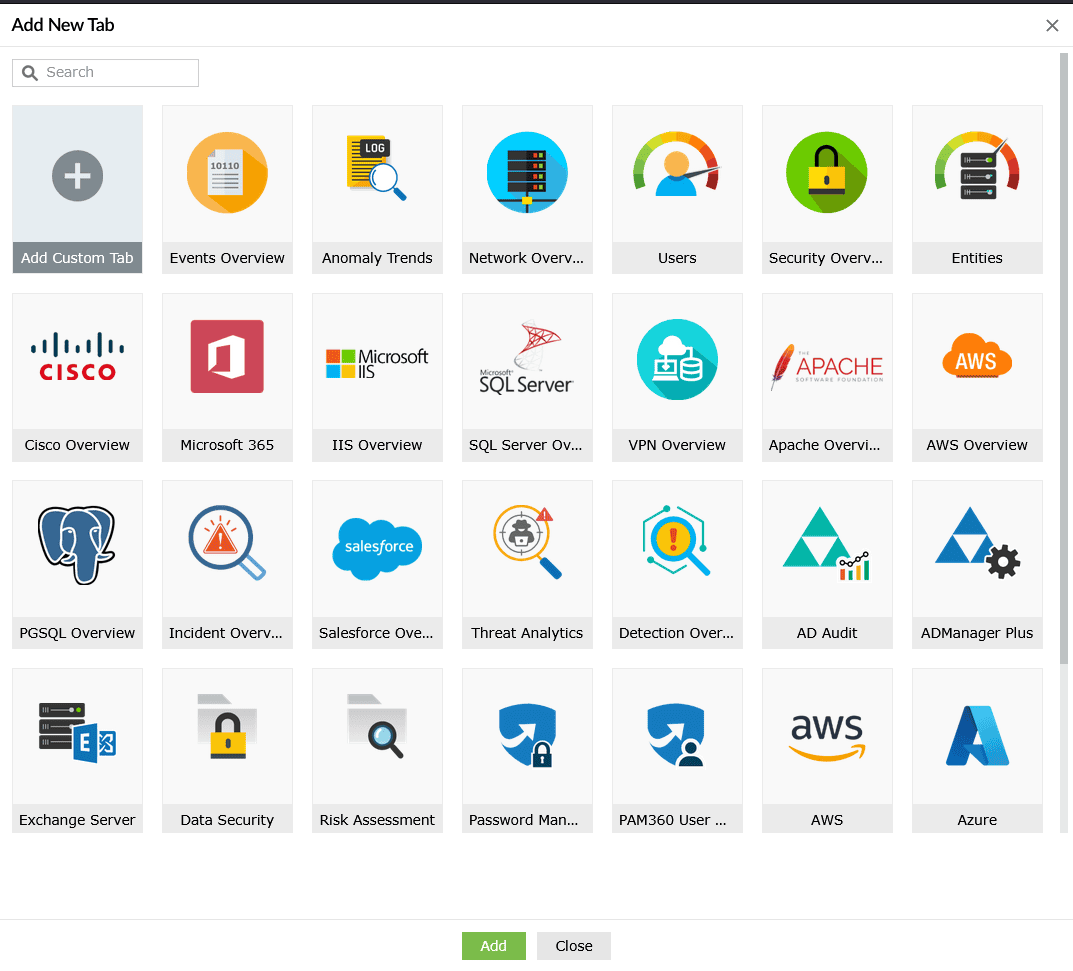Image resolution: width=1073 pixels, height=971 pixels.
Task: Choose the Users gauge icon
Action: point(677,164)
